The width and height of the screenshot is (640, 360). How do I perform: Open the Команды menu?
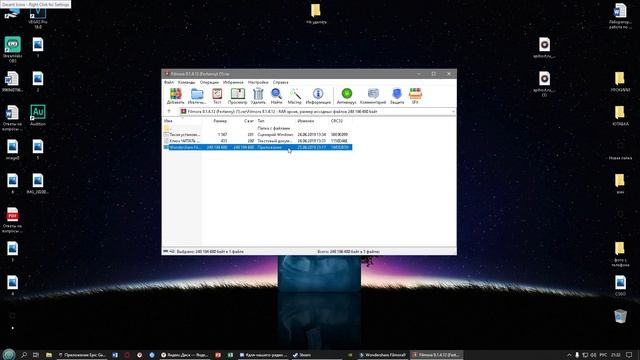click(x=187, y=82)
